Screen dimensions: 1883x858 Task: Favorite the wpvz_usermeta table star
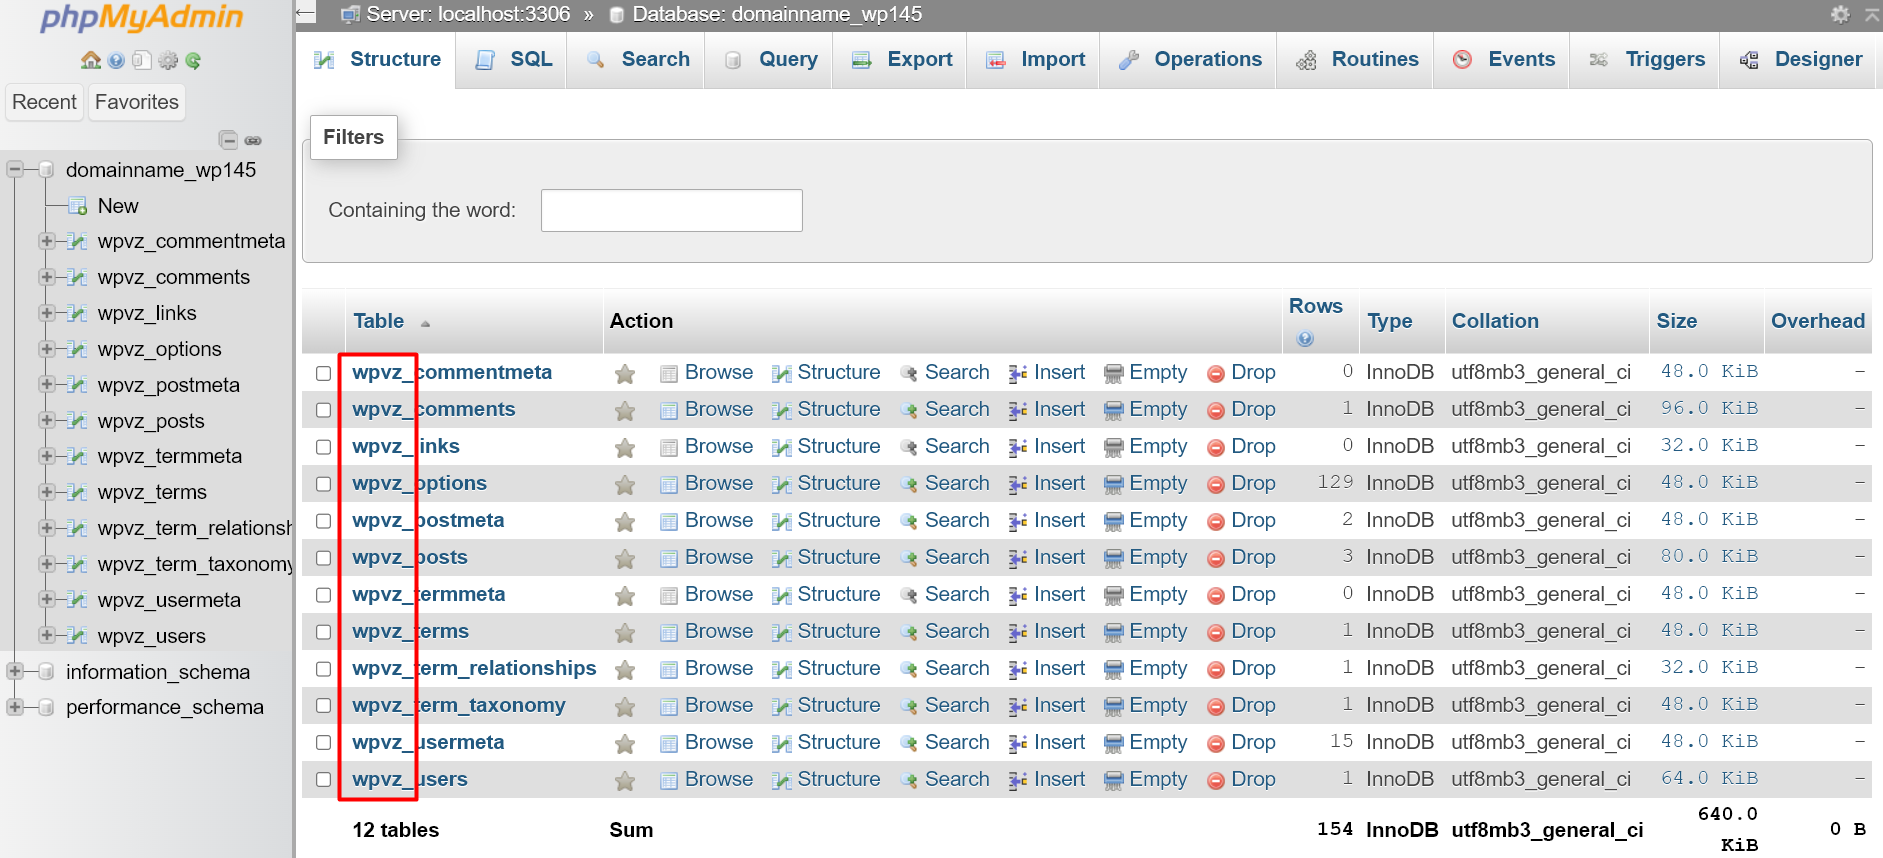(625, 743)
